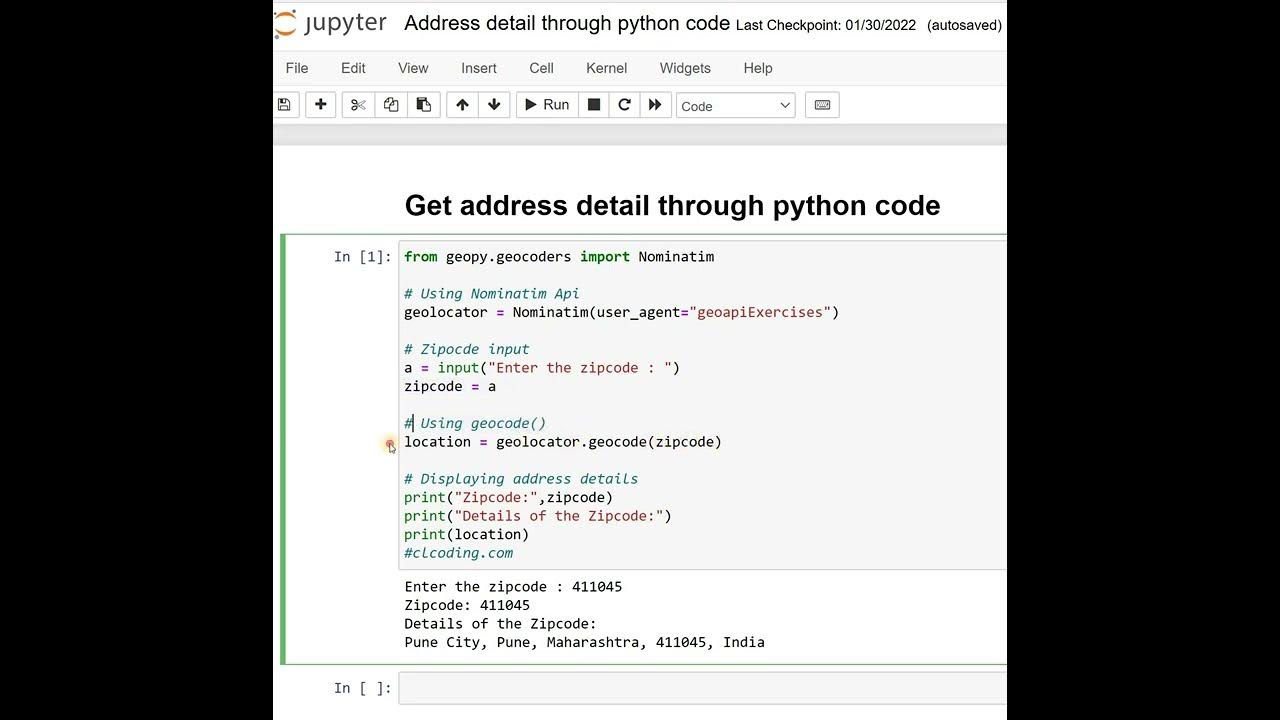This screenshot has height=720, width=1280.
Task: Click the comment '# Zipocde input'
Action: [x=467, y=349]
